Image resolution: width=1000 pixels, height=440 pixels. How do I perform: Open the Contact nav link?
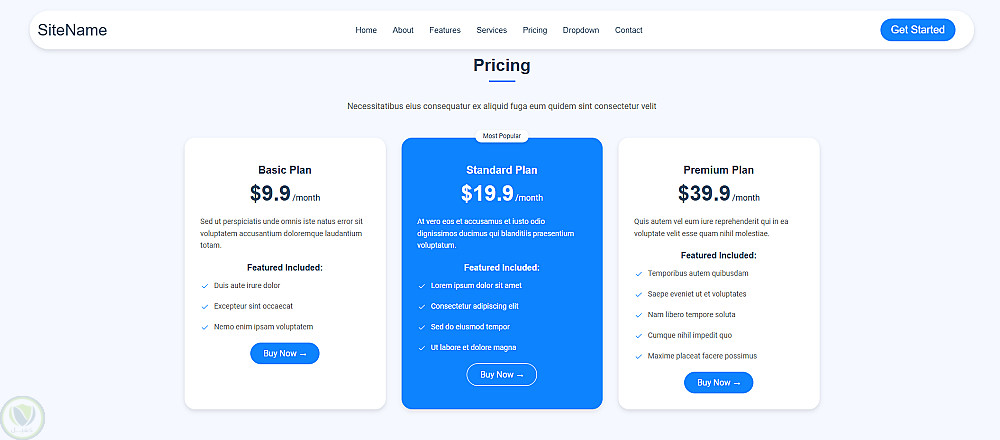629,30
